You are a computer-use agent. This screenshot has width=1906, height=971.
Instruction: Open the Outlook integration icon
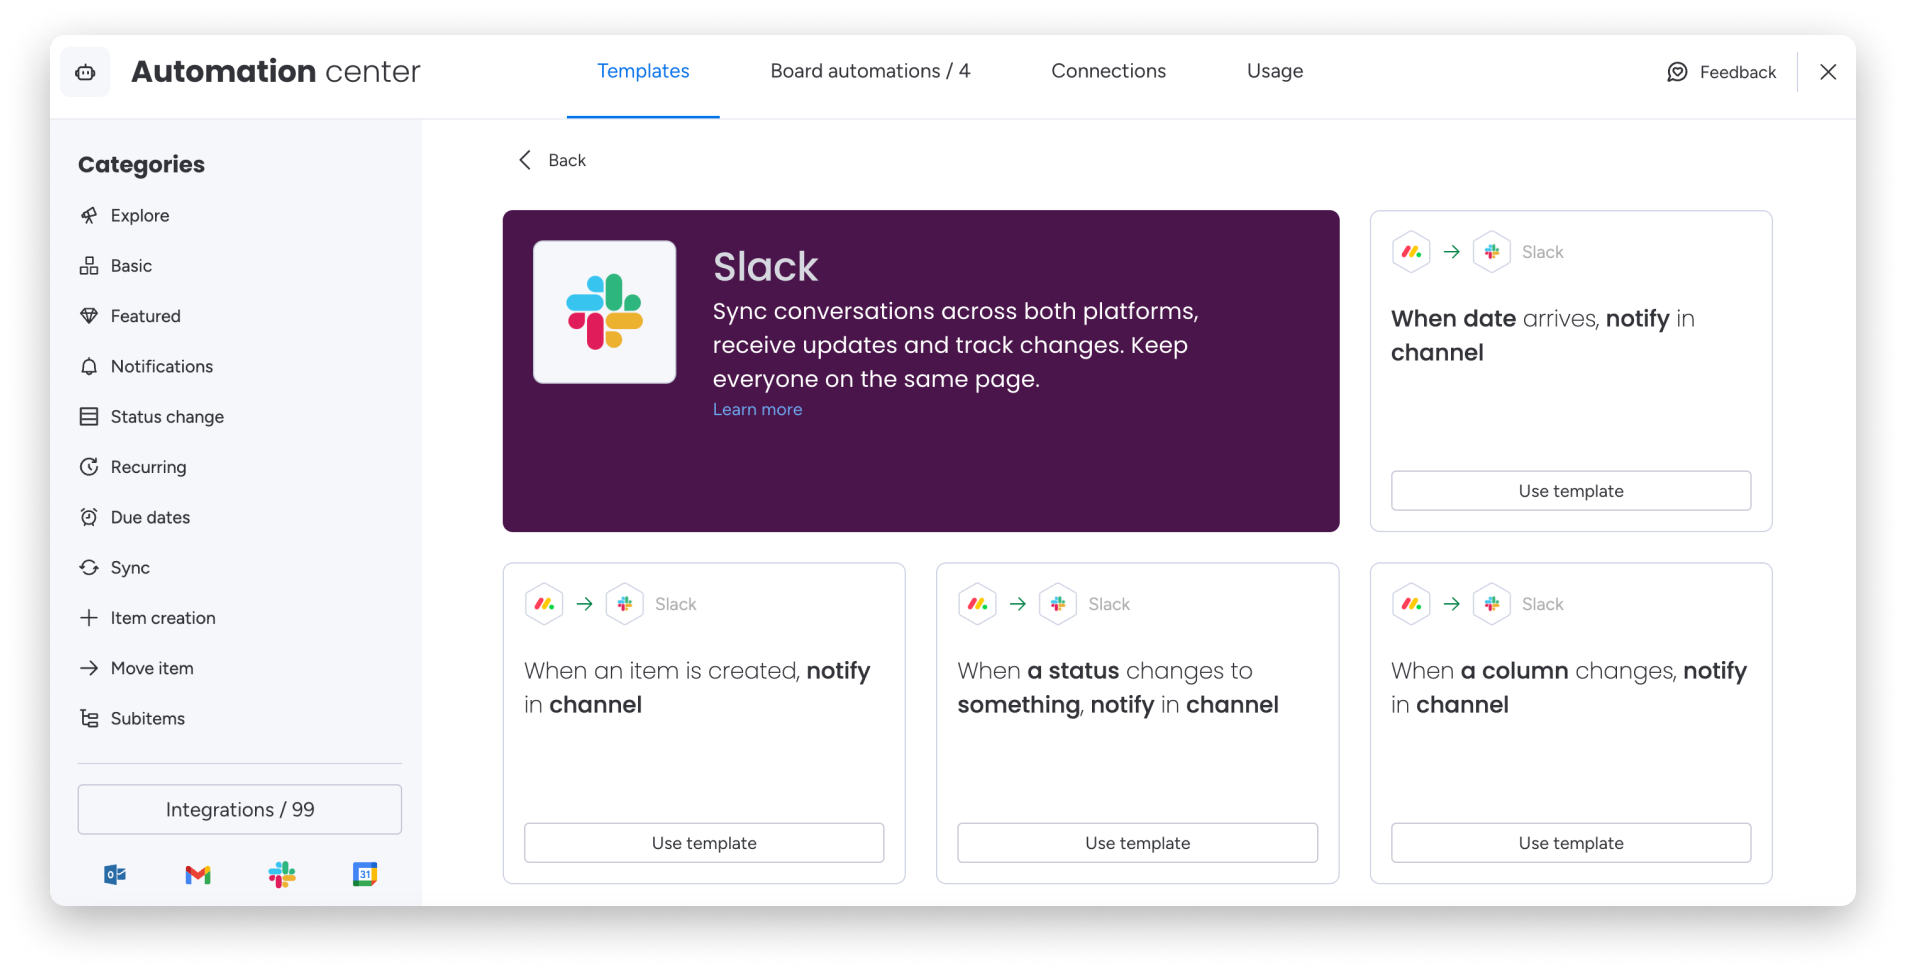click(115, 875)
